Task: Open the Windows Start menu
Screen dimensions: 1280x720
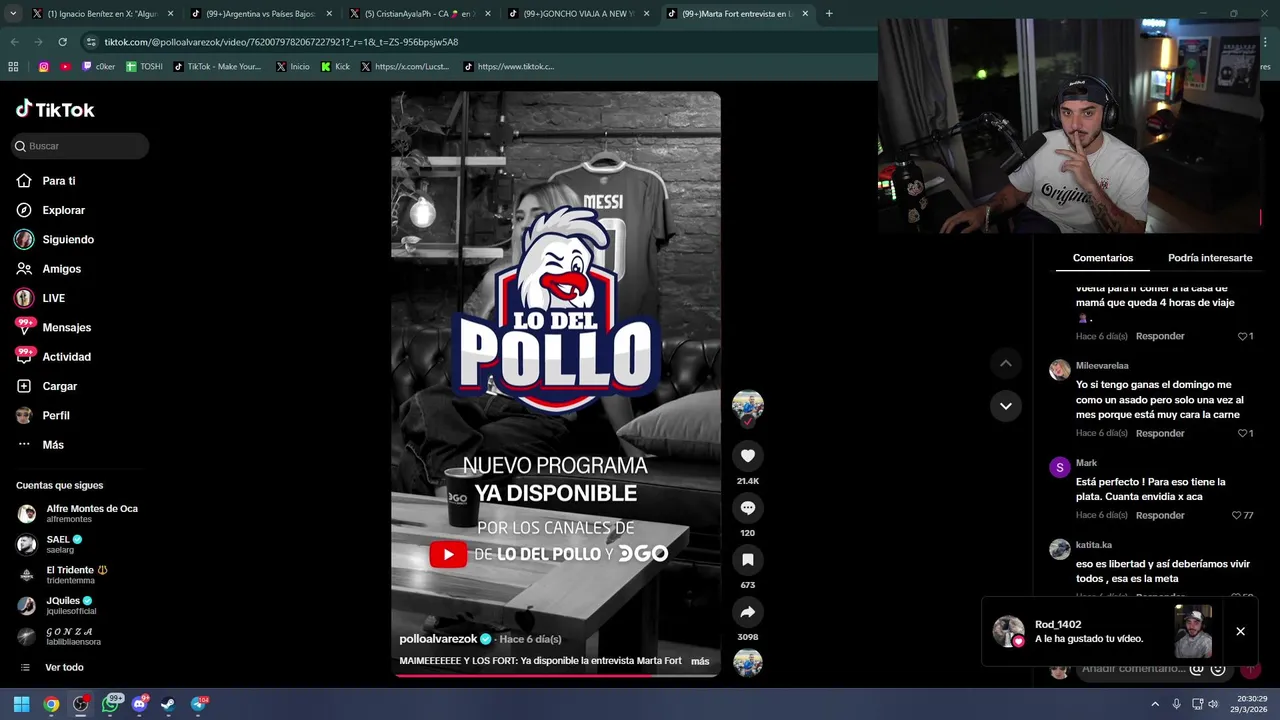Action: coord(21,704)
